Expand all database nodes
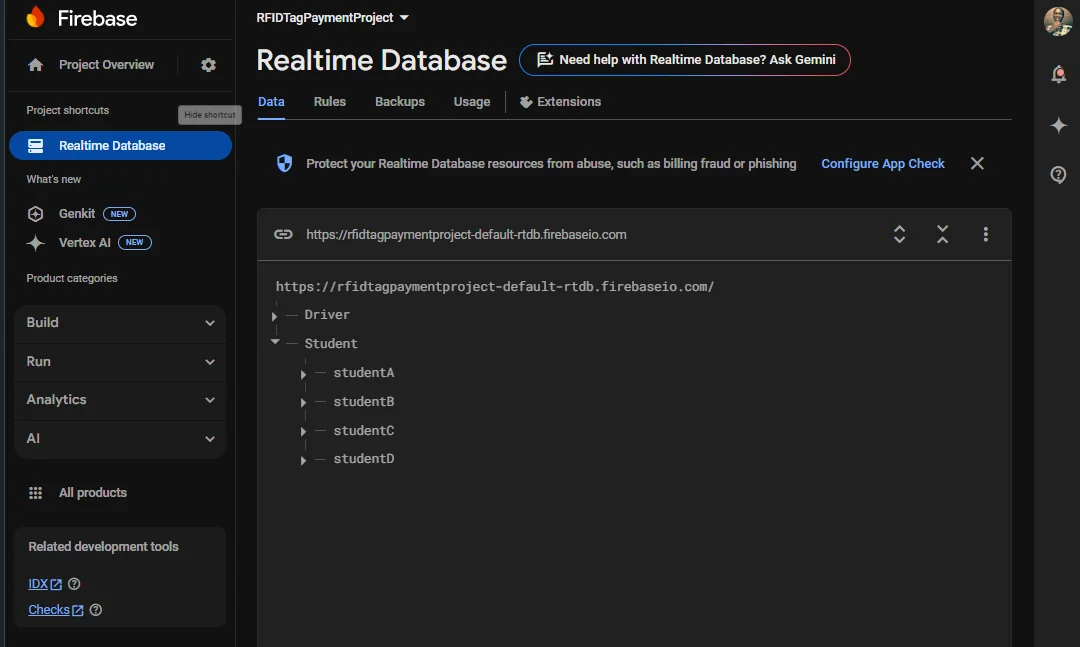Screen dimensions: 1080x647 tap(900, 234)
